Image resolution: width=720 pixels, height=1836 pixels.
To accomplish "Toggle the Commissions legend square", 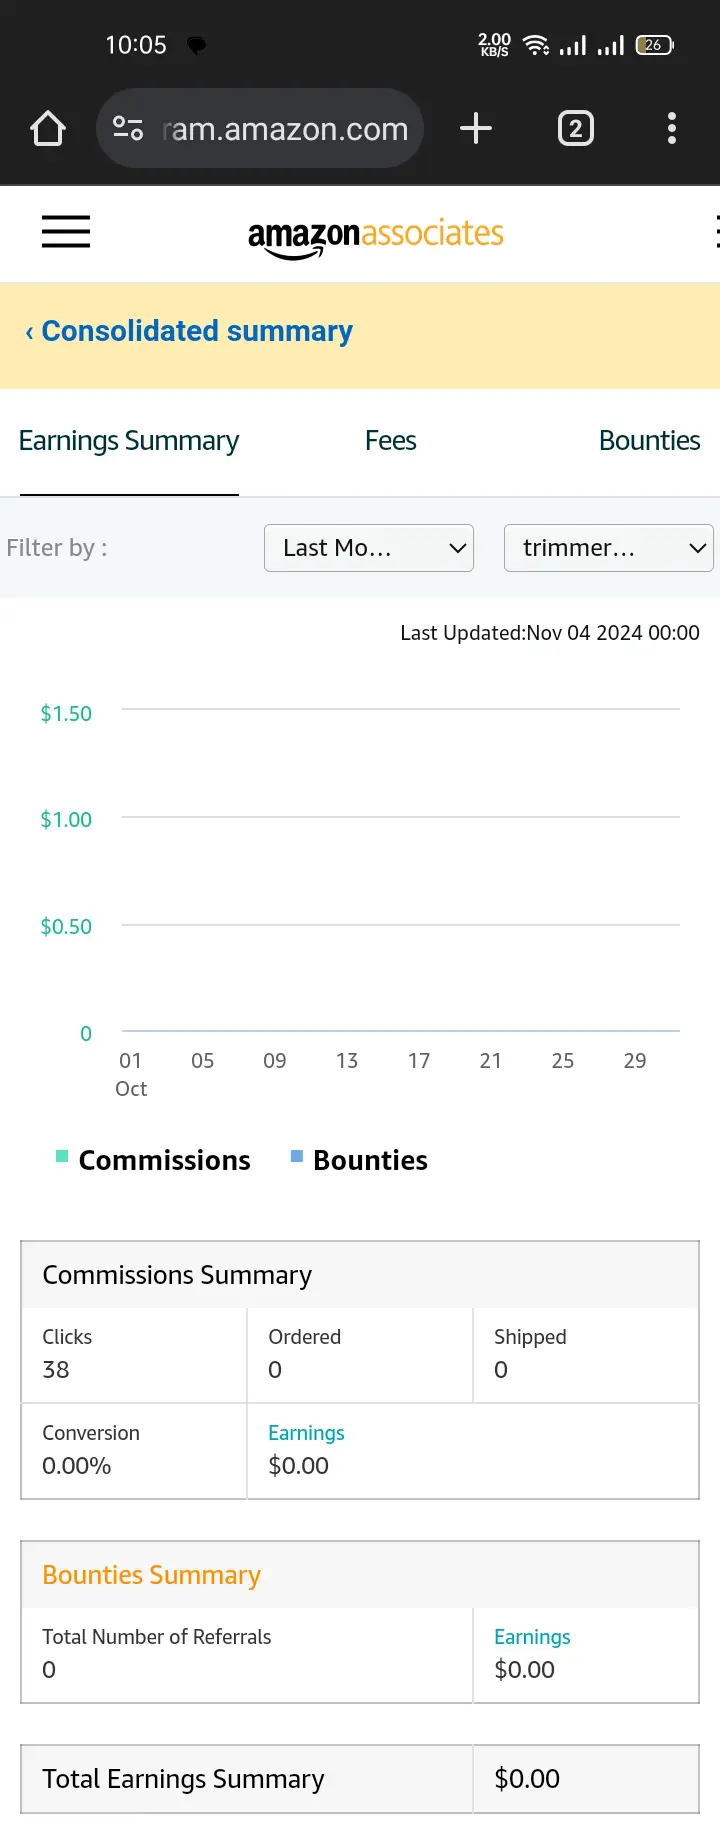I will 62,1156.
